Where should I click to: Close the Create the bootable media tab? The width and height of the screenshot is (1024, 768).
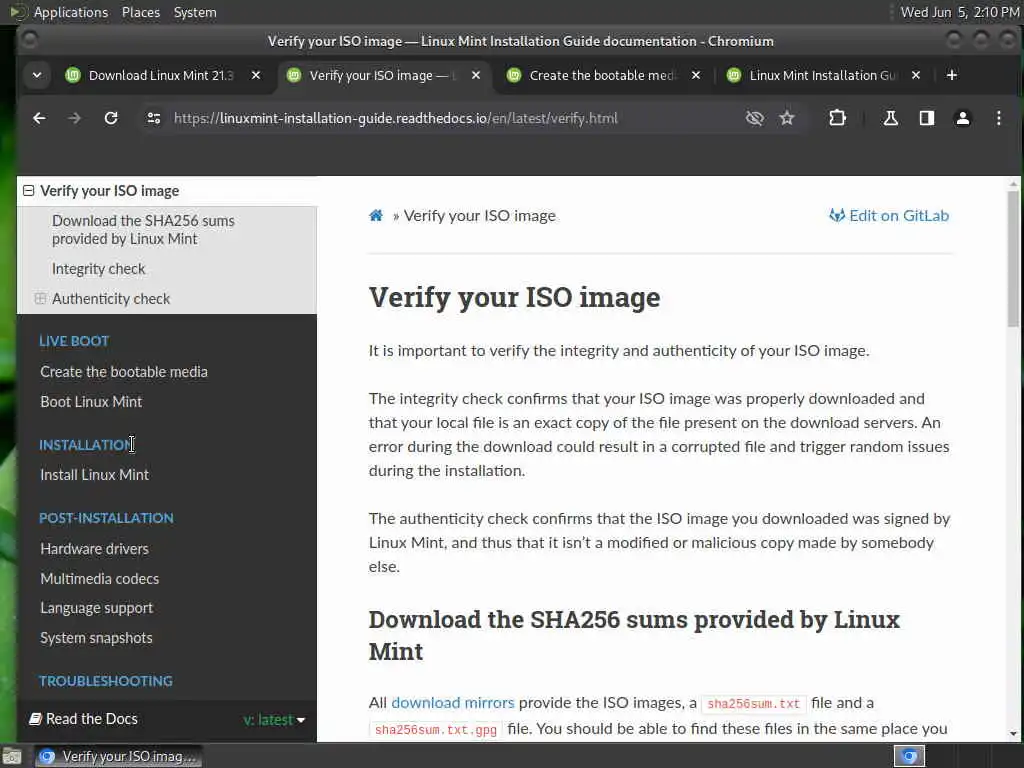[696, 75]
